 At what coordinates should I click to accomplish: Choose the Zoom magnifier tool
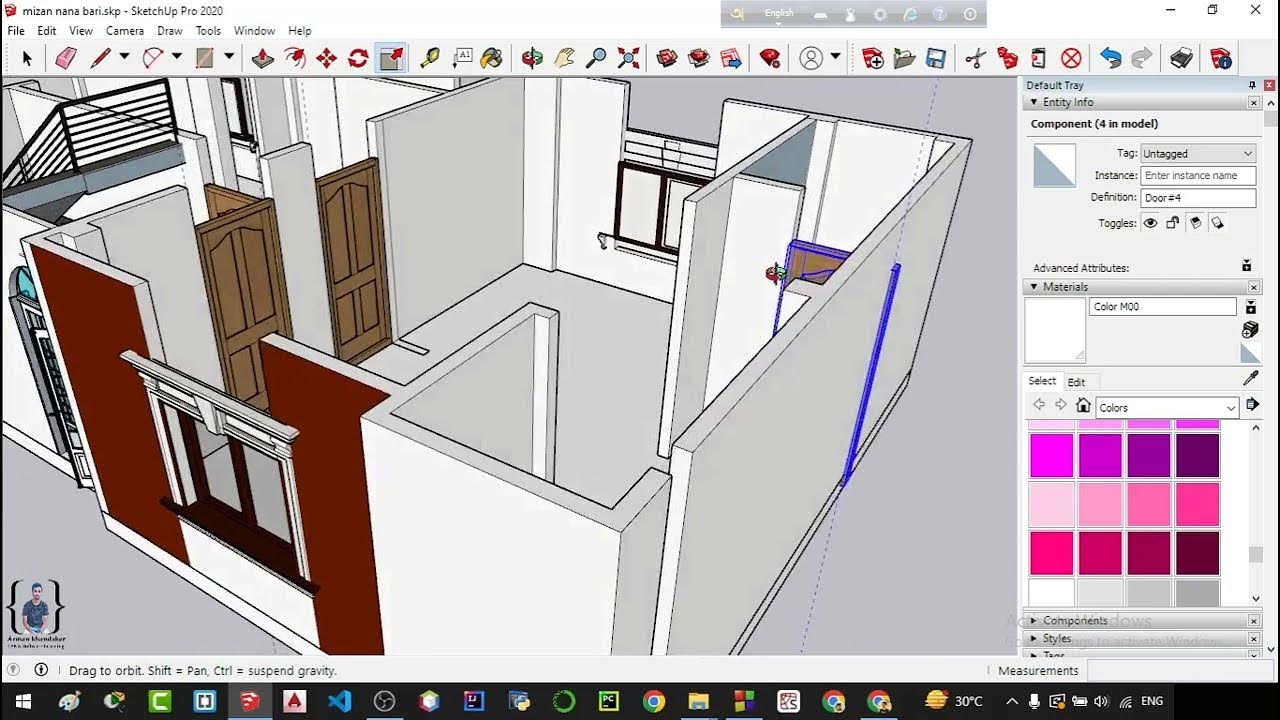click(x=596, y=58)
